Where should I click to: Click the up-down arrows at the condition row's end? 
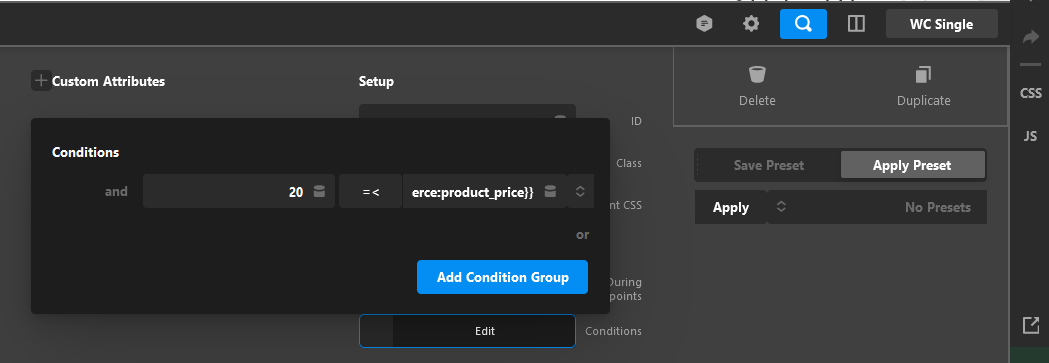pos(580,192)
